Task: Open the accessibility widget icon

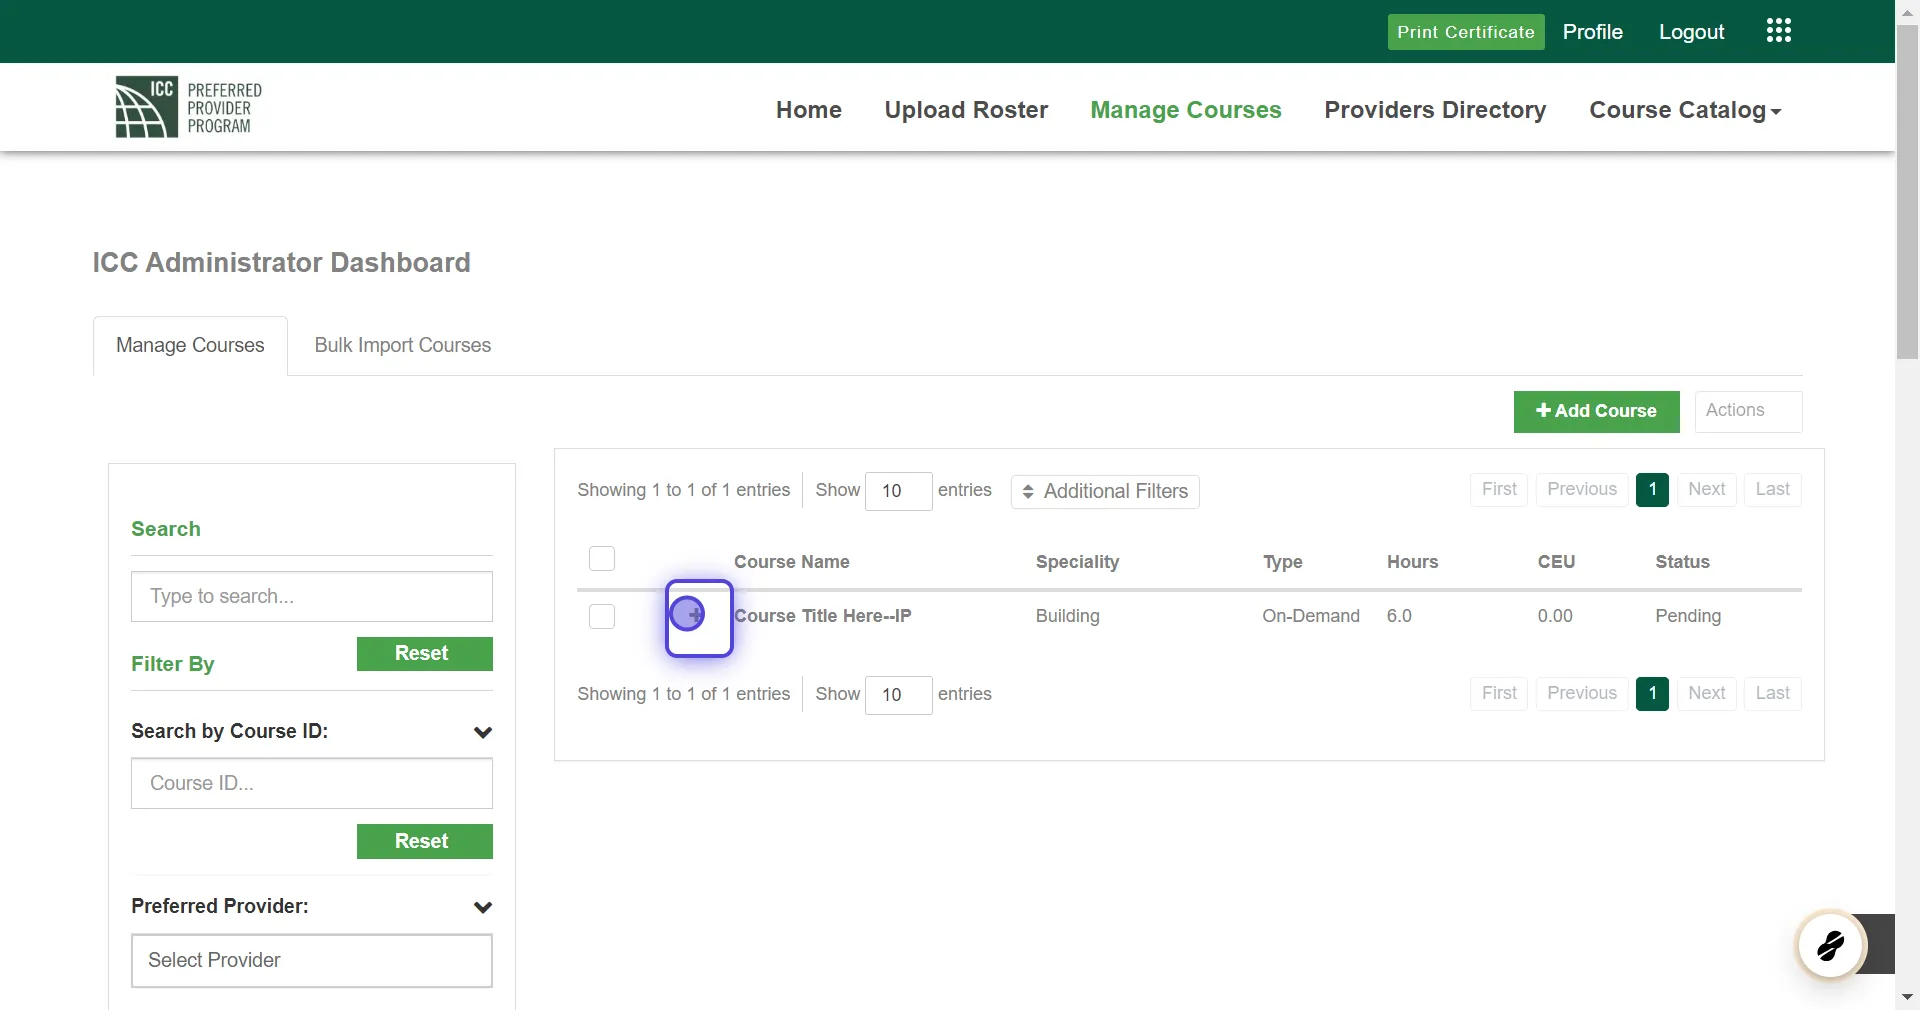Action: tap(1830, 944)
